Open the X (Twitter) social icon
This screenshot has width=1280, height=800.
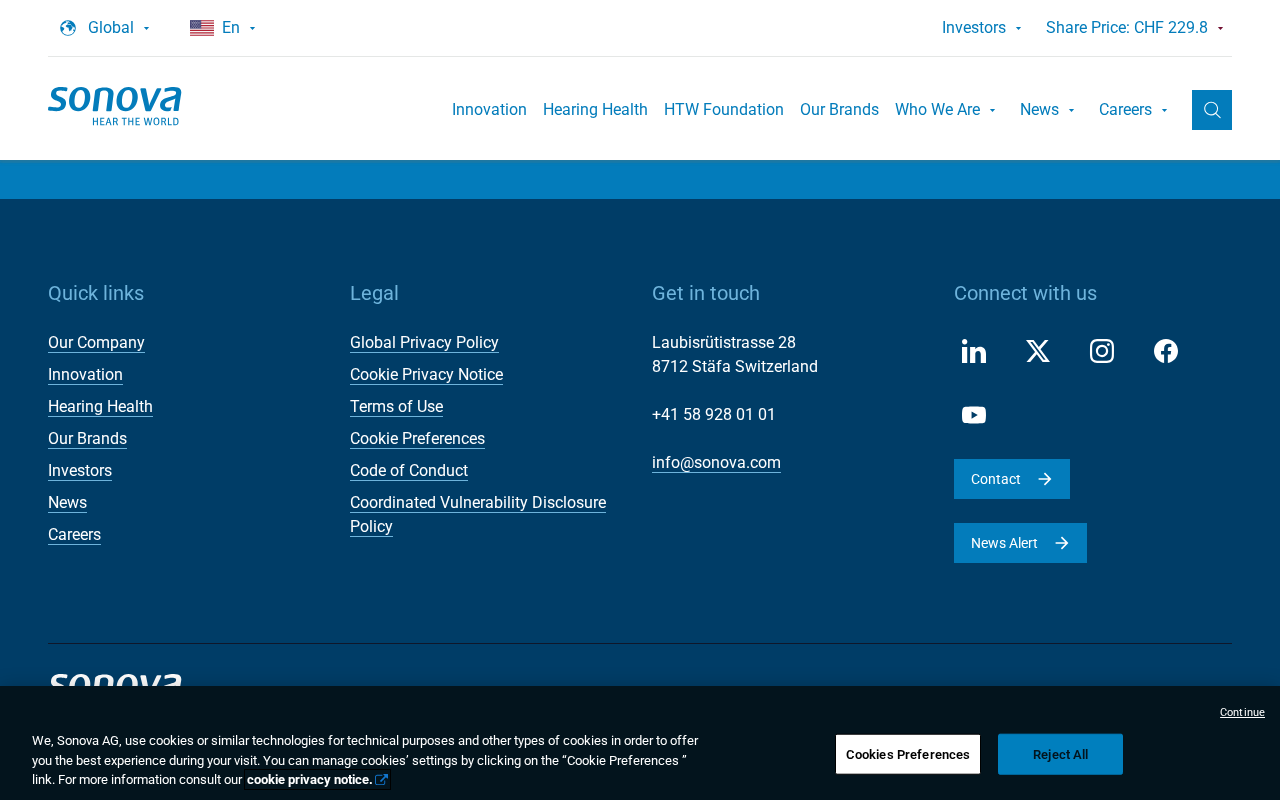click(1038, 351)
